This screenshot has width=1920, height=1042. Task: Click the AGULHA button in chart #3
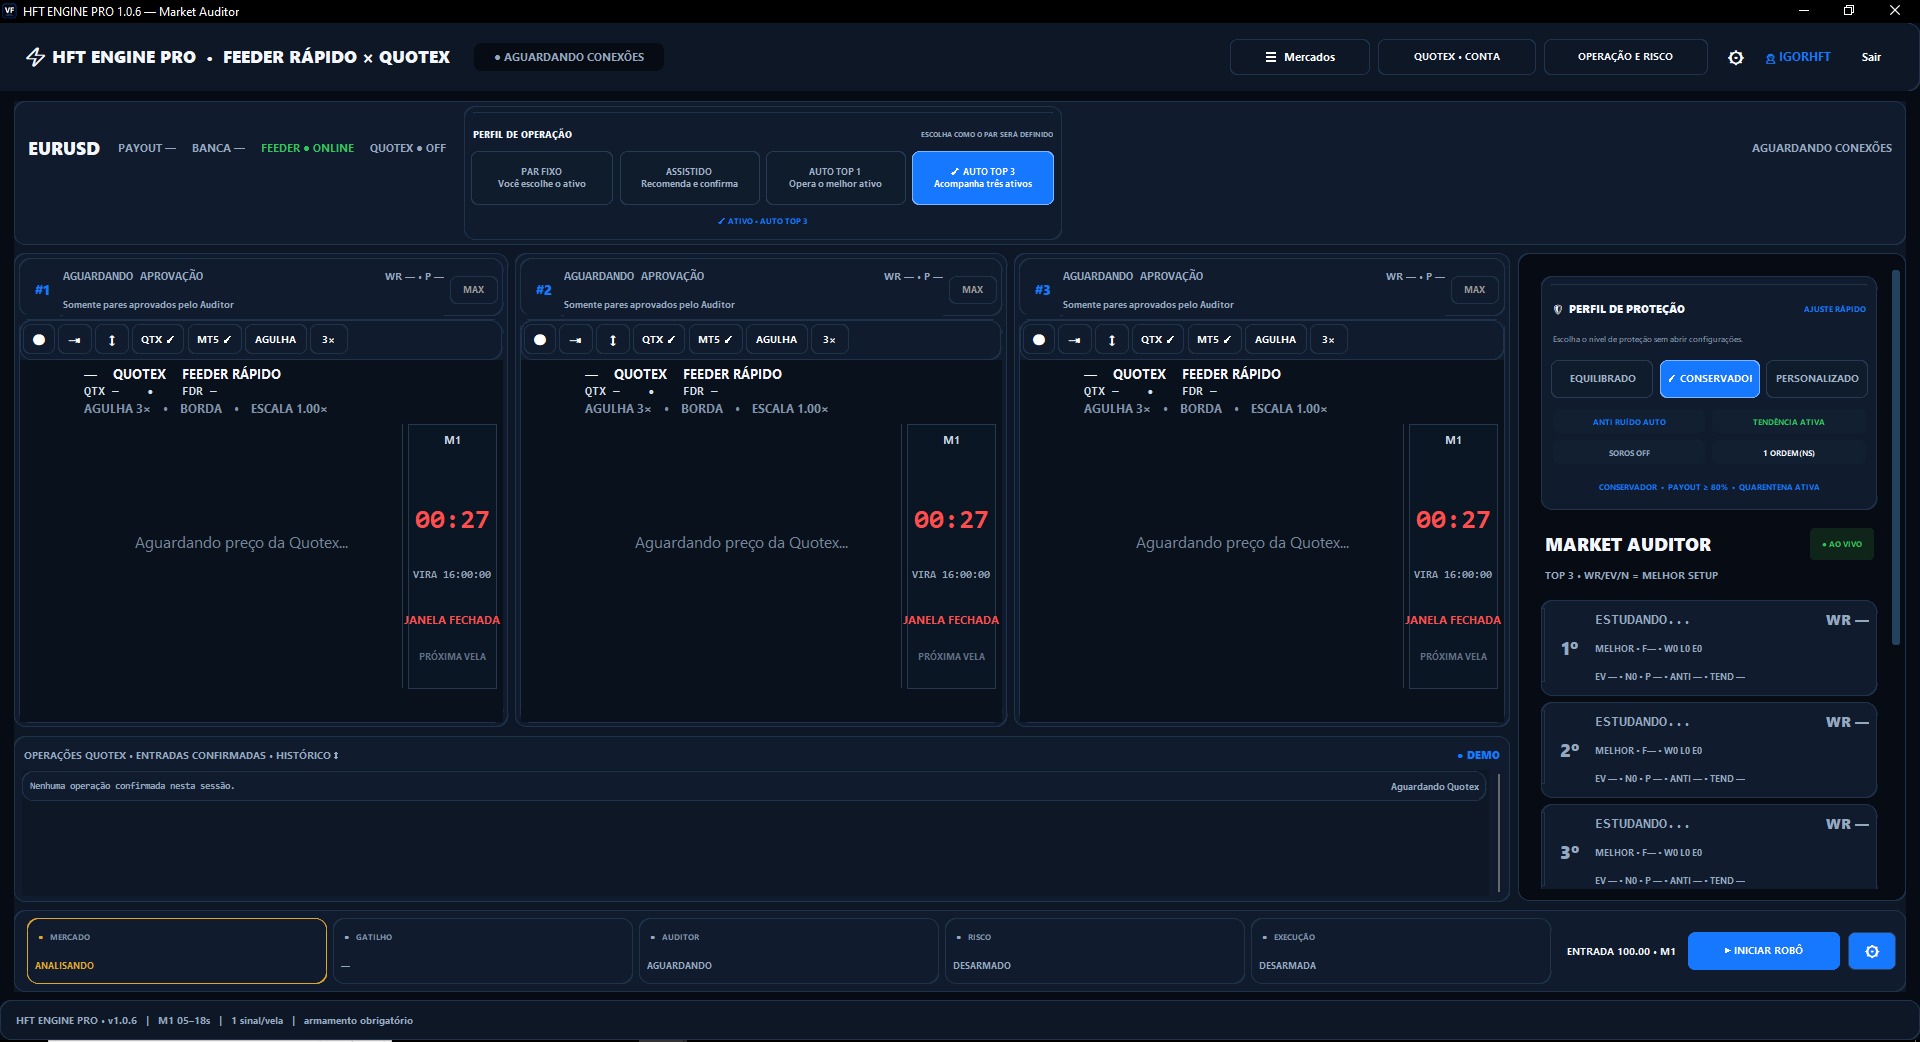pyautogui.click(x=1275, y=340)
